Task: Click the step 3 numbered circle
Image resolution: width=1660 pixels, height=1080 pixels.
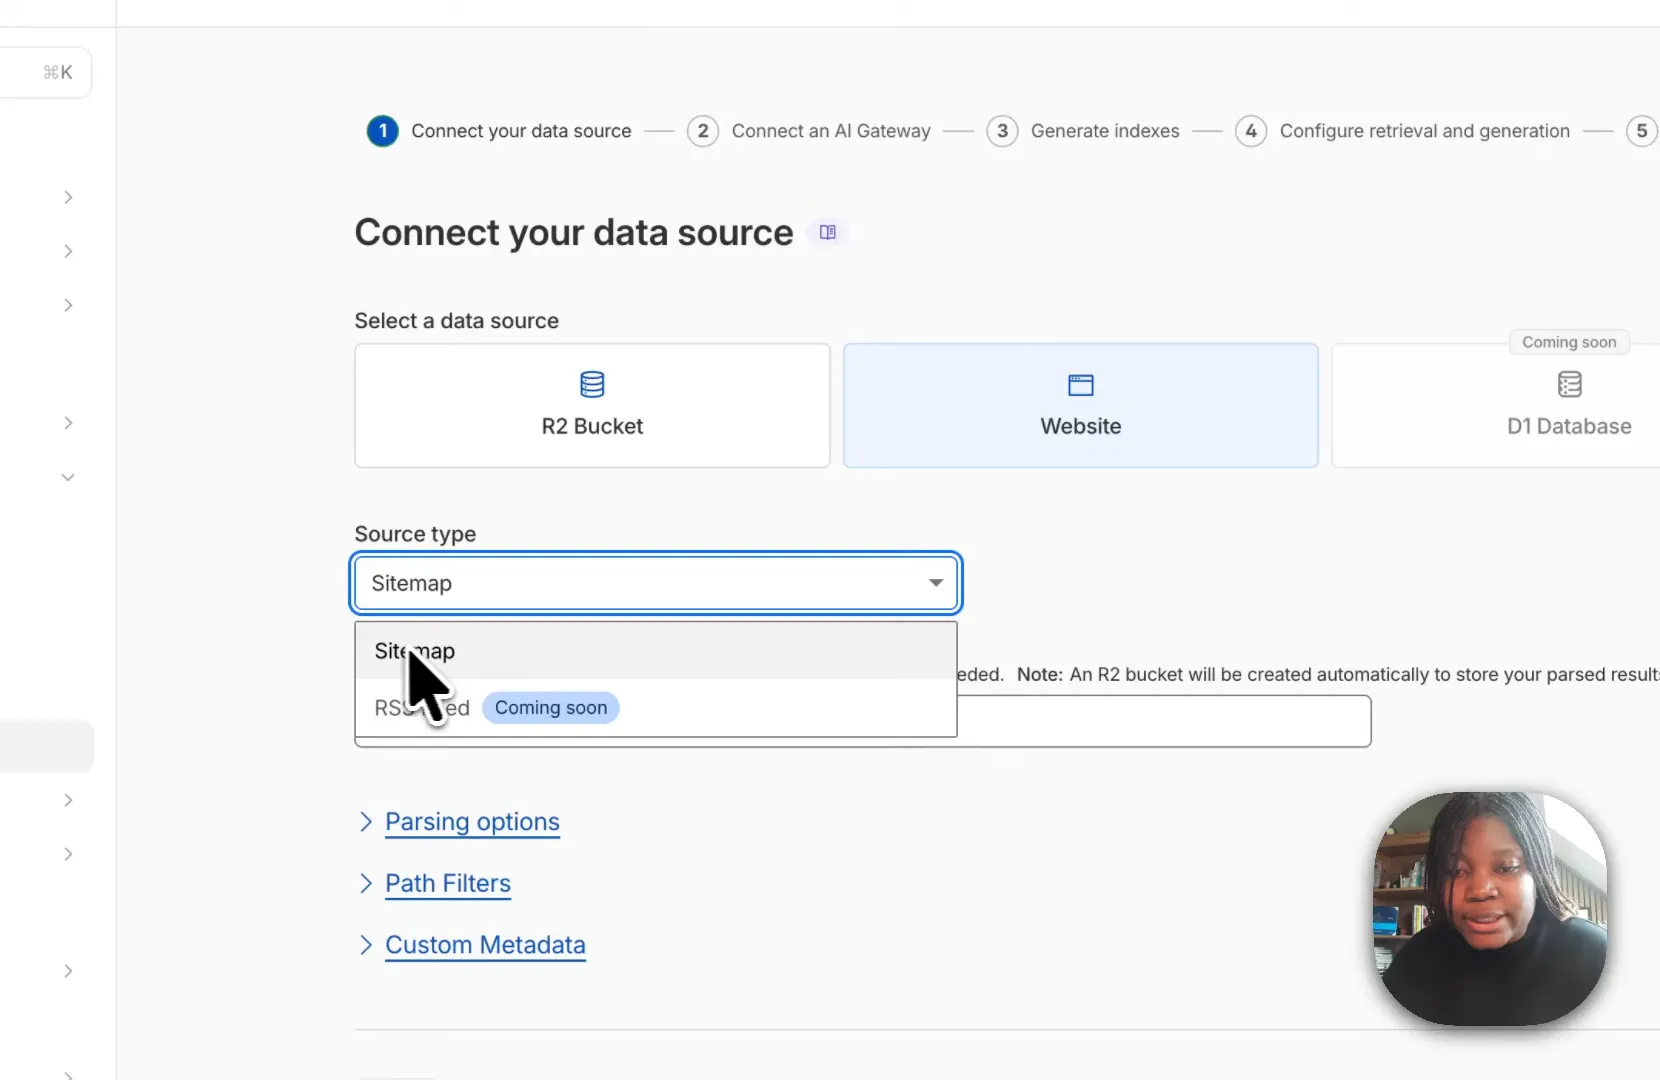Action: 1003,131
